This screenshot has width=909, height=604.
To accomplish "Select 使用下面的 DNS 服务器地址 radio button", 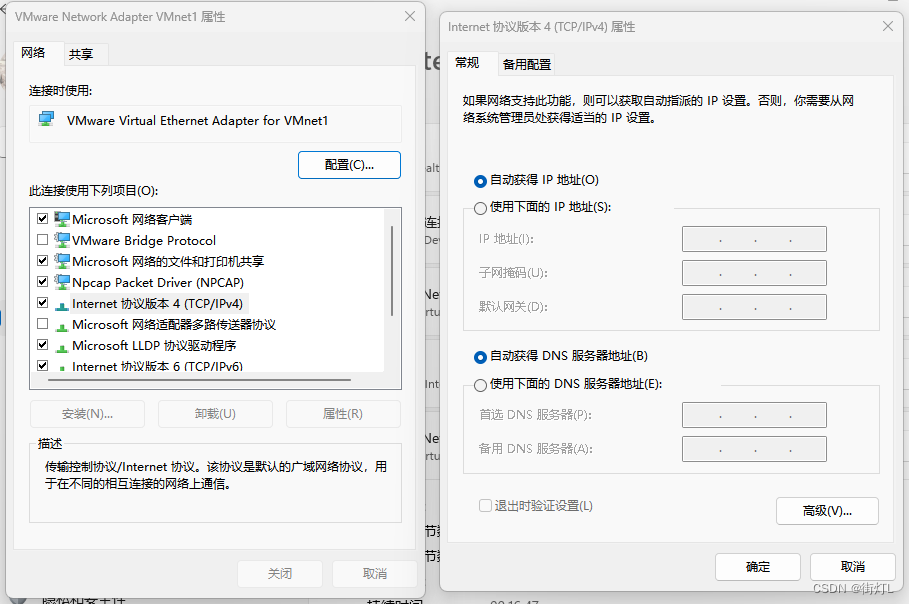I will pyautogui.click(x=480, y=385).
